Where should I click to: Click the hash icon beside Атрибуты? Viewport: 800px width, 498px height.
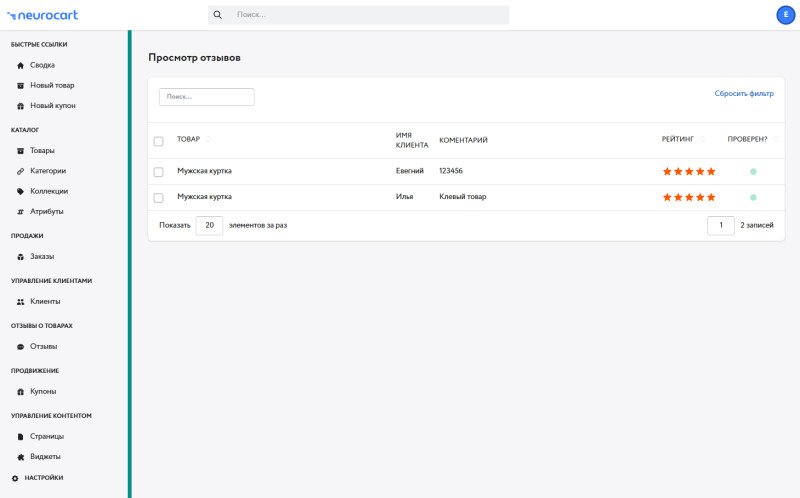click(20, 212)
